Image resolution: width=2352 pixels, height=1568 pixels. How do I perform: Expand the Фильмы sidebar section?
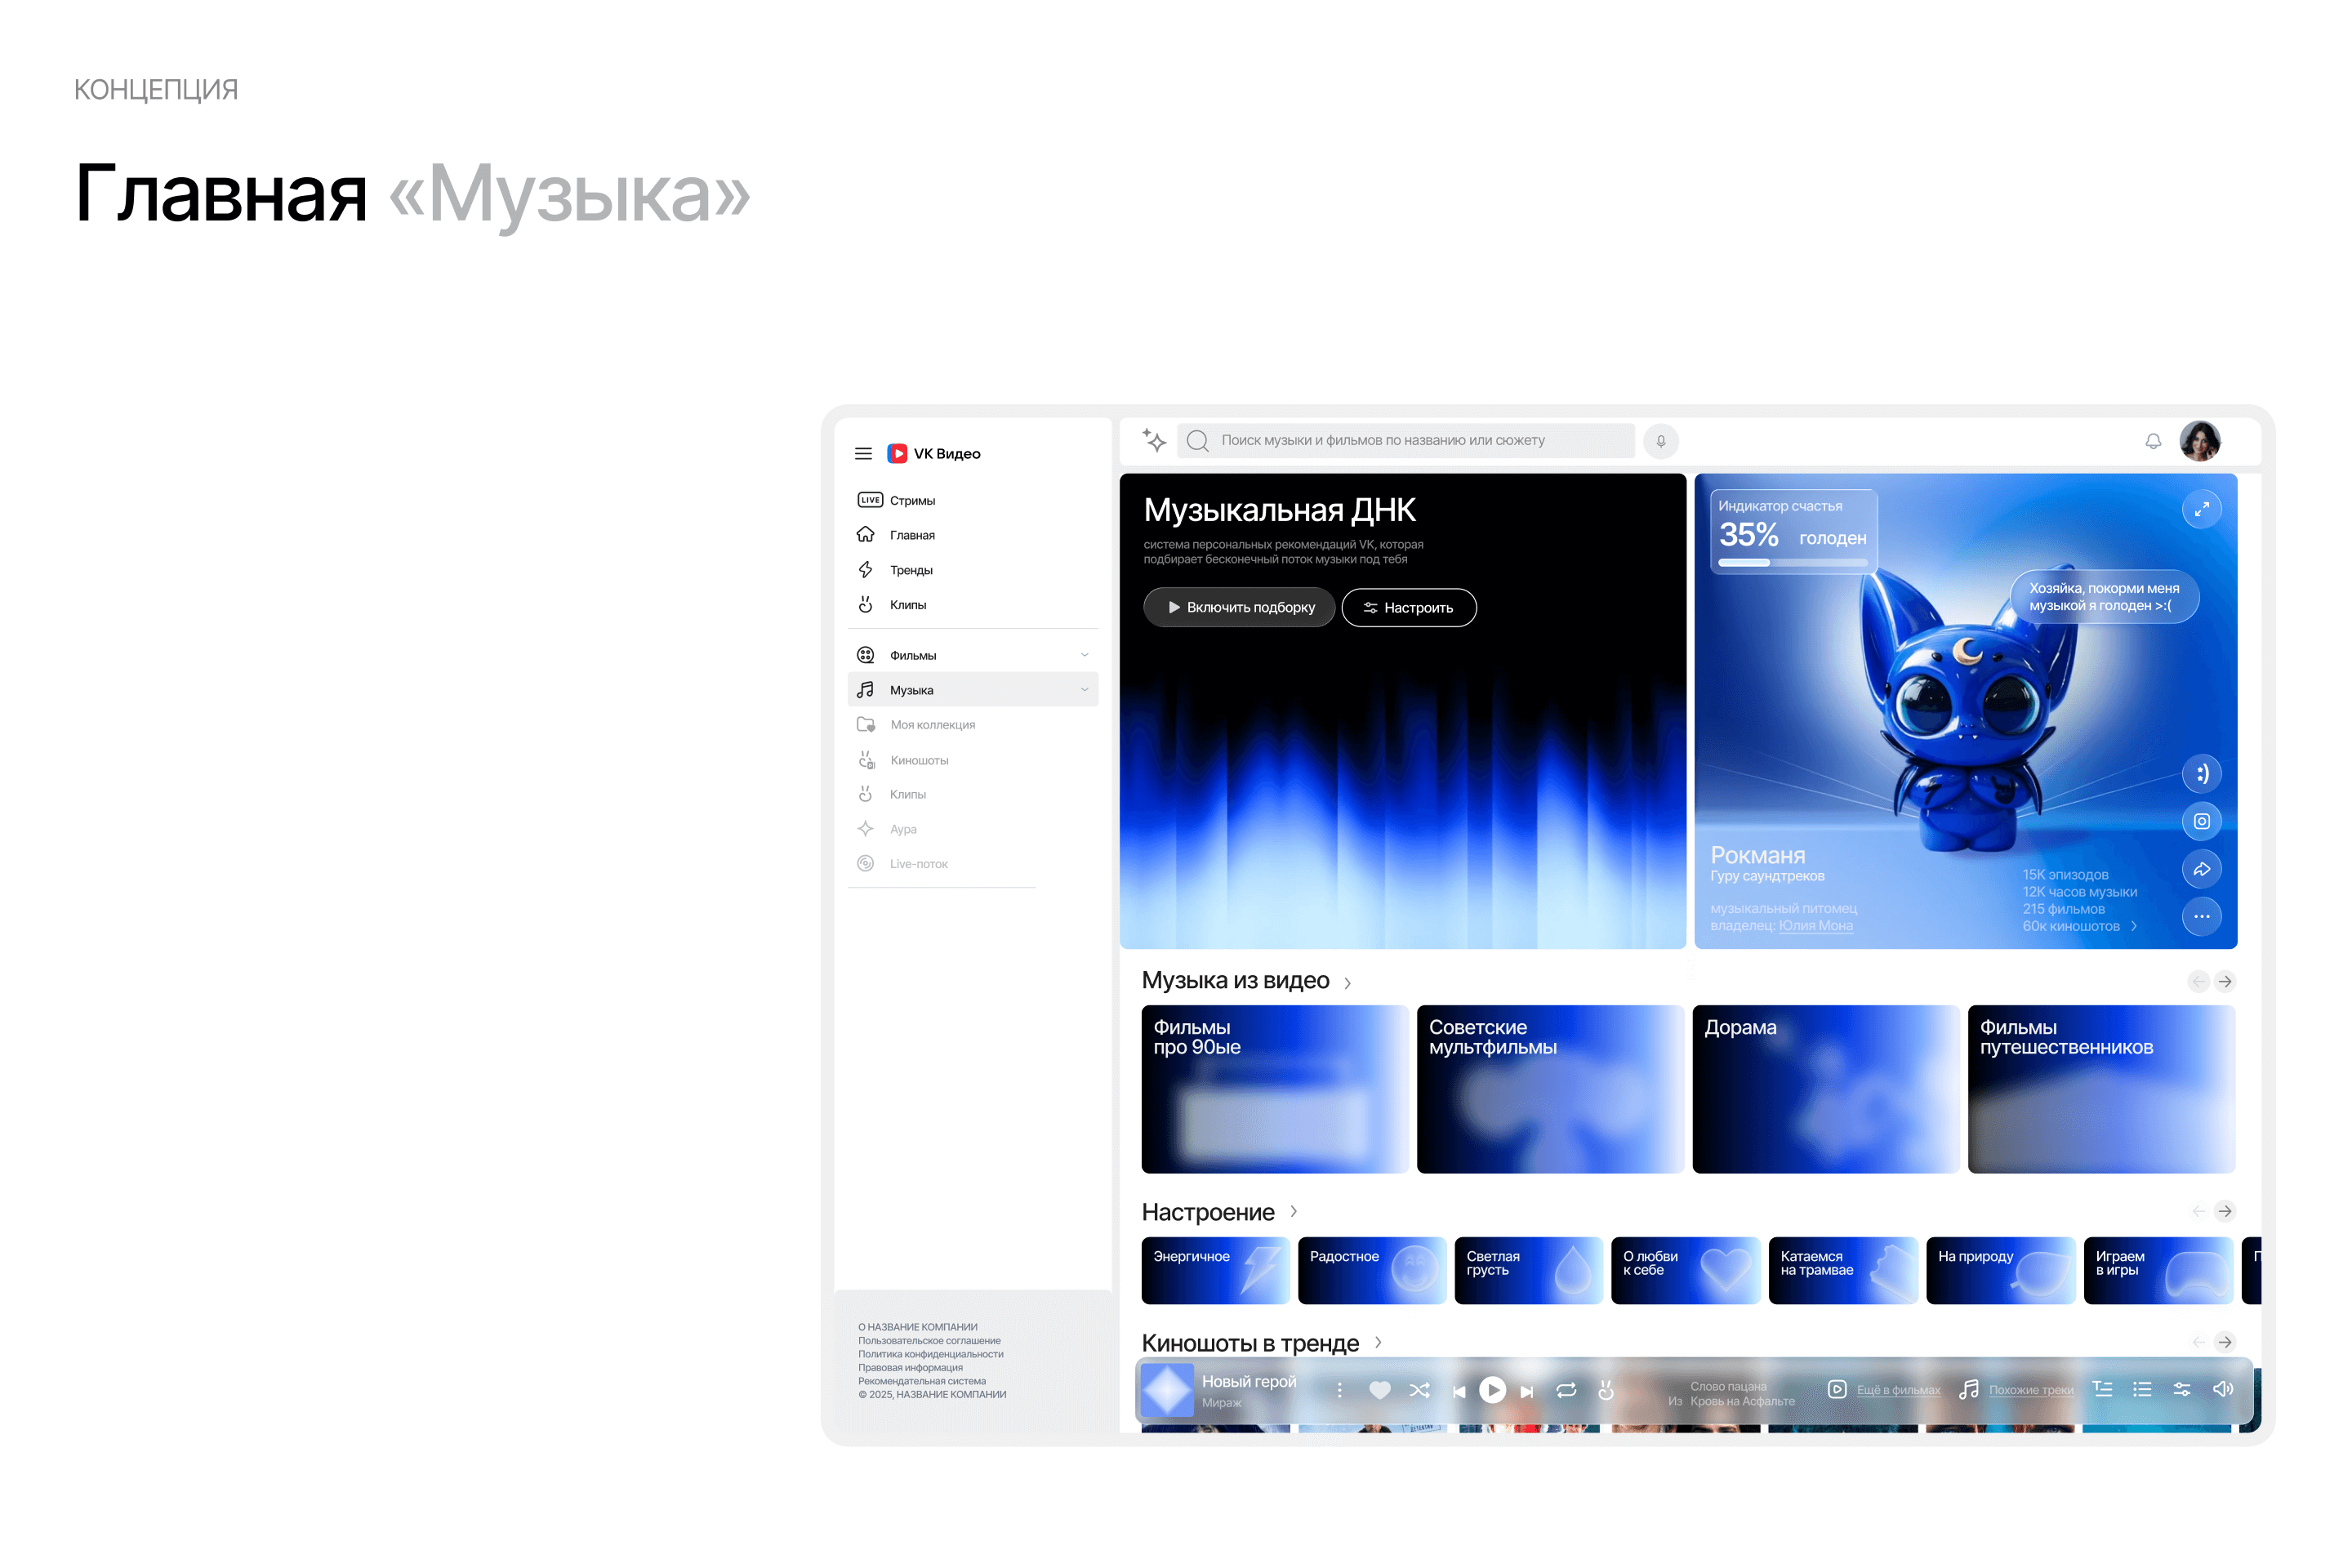[1084, 655]
